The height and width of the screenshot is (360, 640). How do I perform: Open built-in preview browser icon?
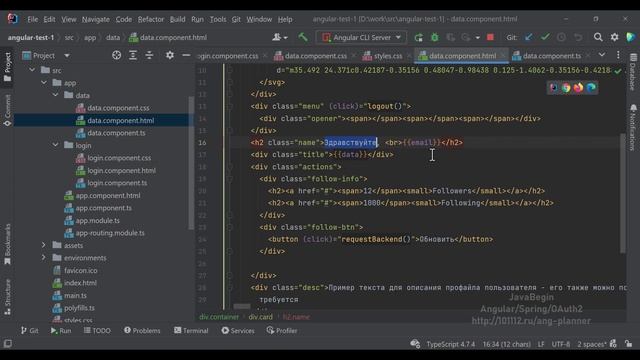click(x=553, y=87)
